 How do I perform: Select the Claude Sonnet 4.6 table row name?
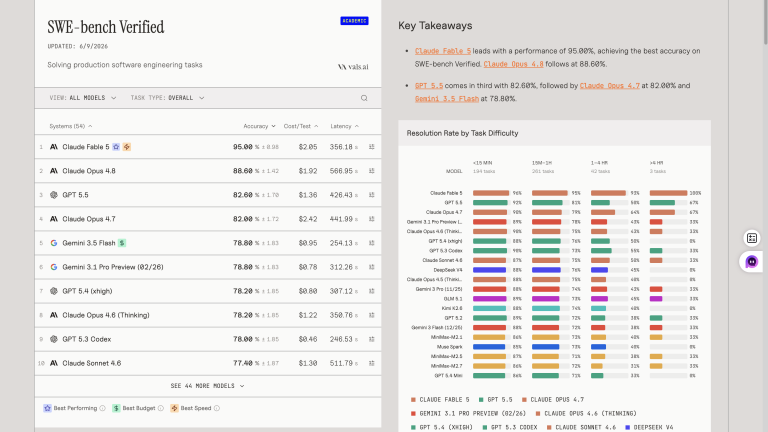pos(92,363)
